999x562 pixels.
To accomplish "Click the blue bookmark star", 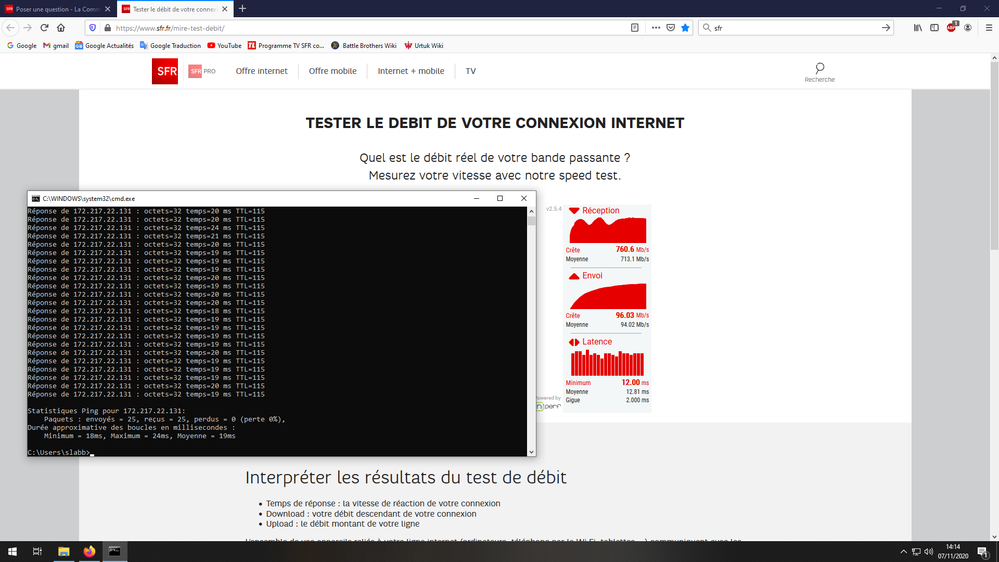I will tap(685, 28).
